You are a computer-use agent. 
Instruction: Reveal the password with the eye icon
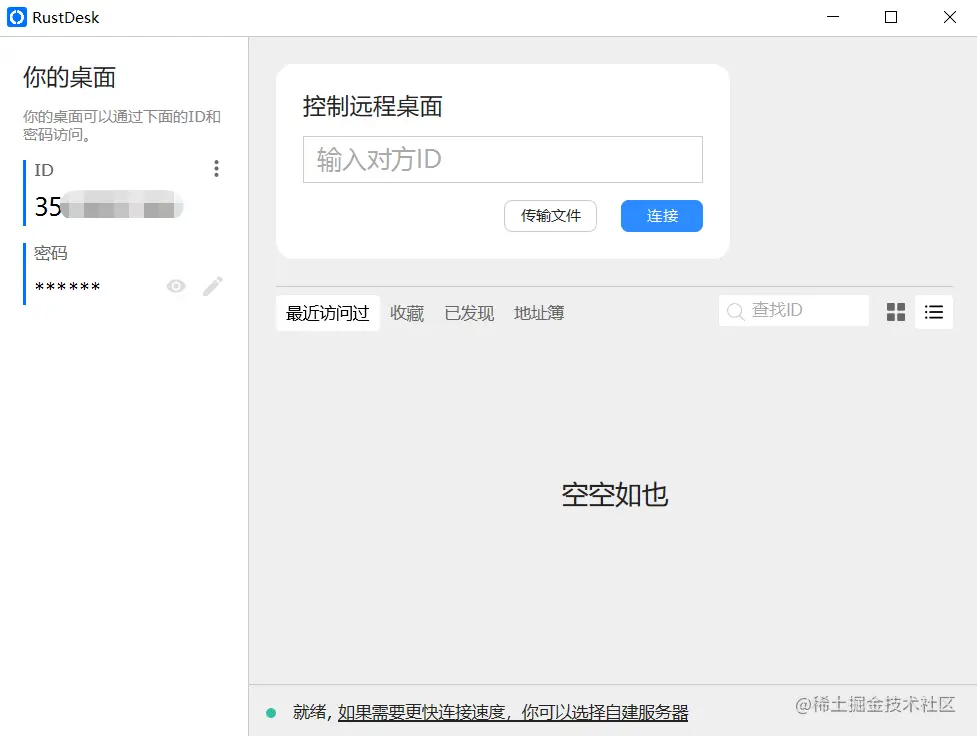176,286
